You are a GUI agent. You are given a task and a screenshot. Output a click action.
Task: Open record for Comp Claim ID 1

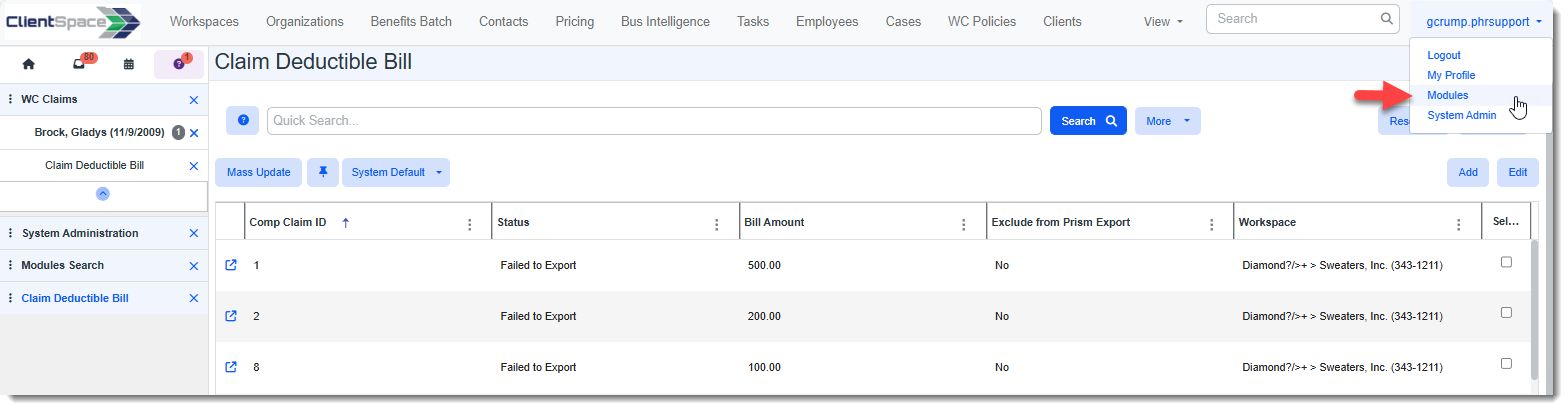(x=231, y=265)
